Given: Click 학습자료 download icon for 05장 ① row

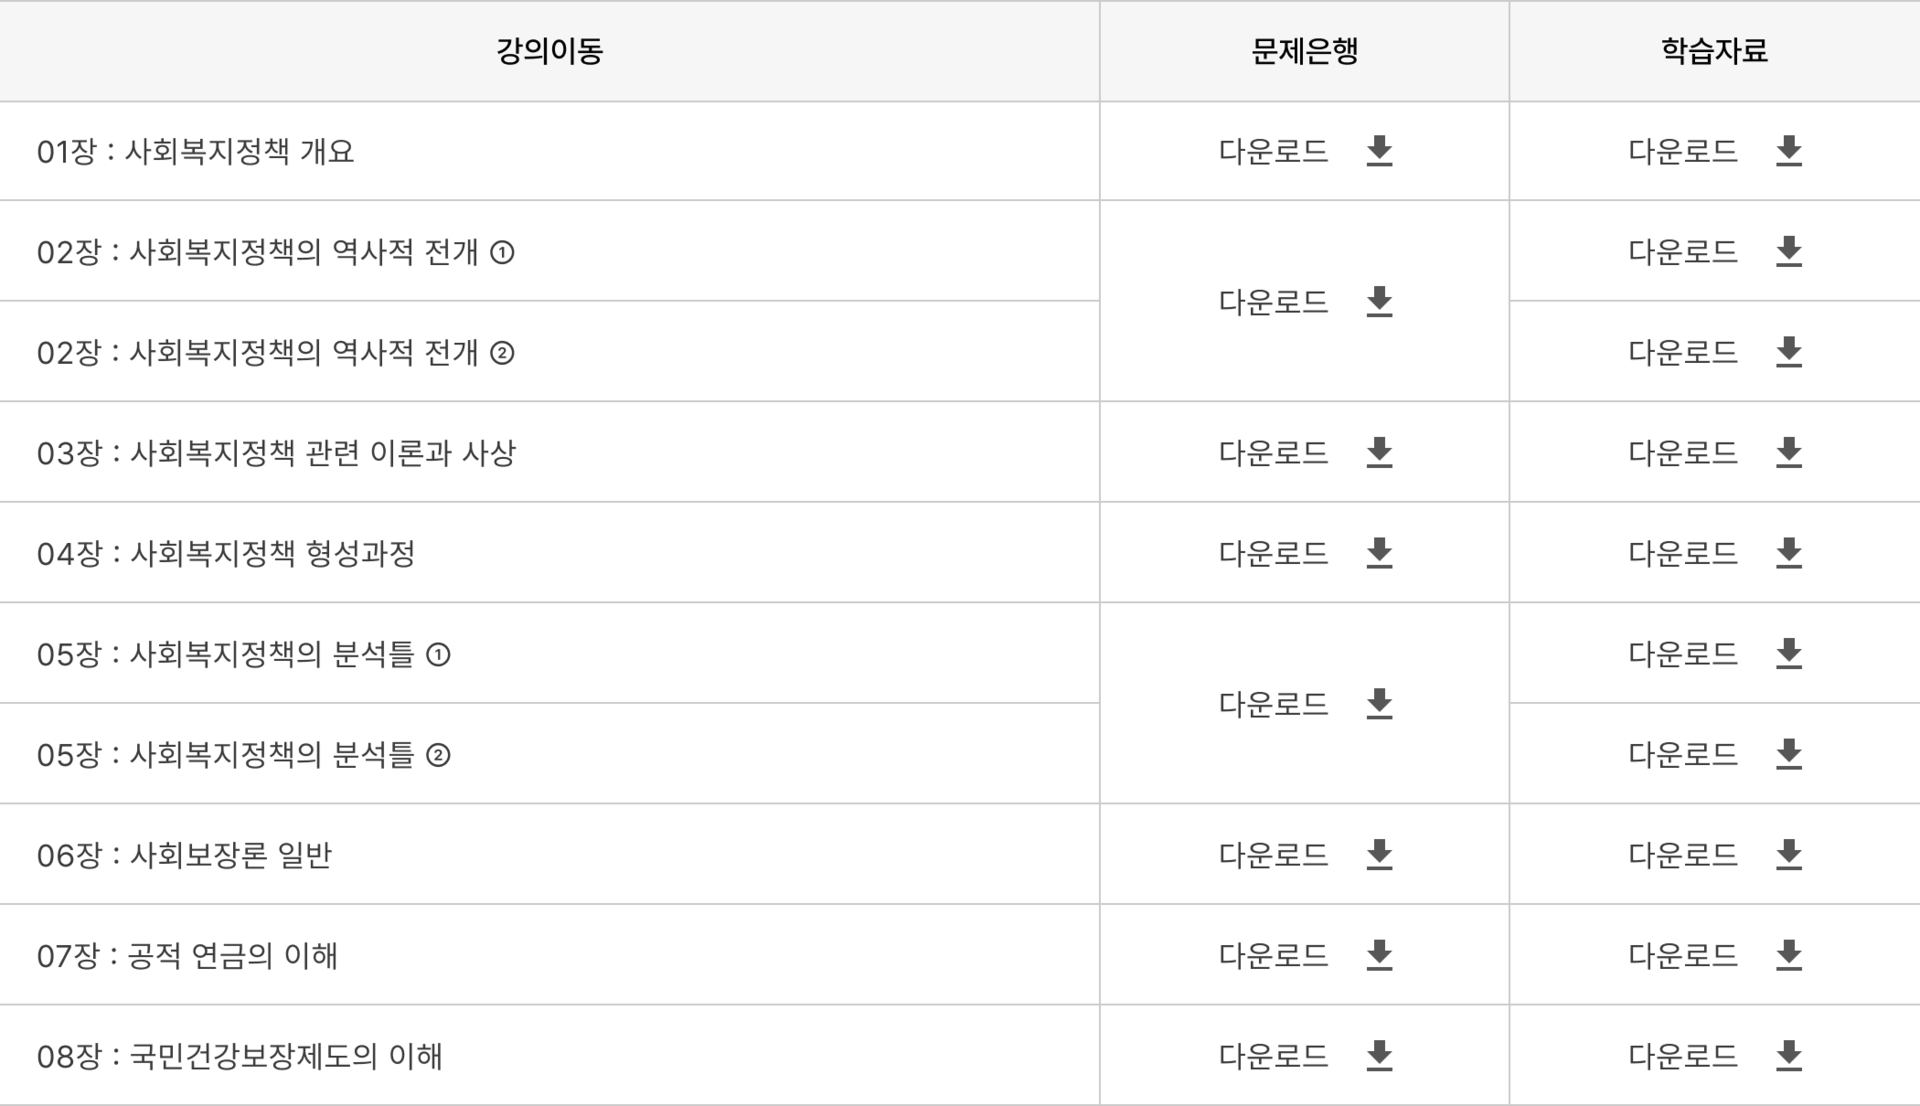Looking at the screenshot, I should (1788, 654).
